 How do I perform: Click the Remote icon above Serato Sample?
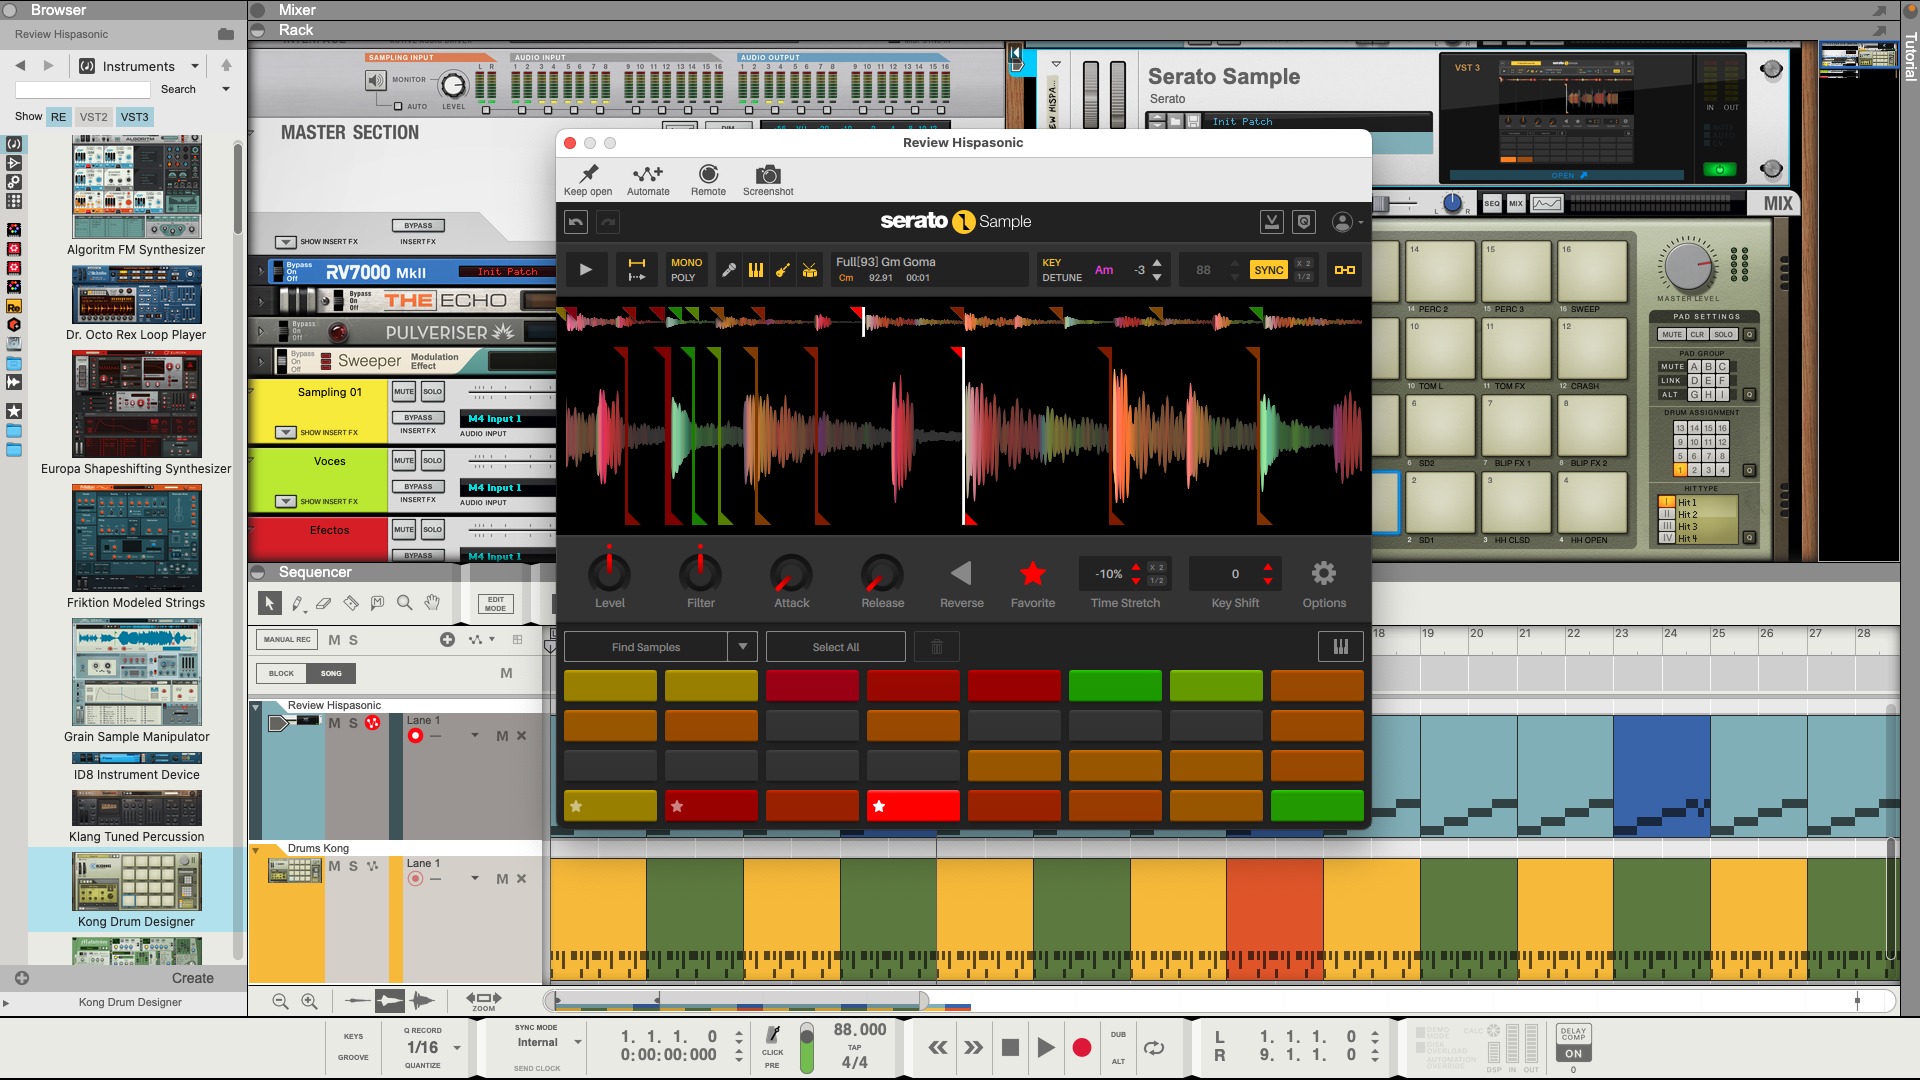708,176
